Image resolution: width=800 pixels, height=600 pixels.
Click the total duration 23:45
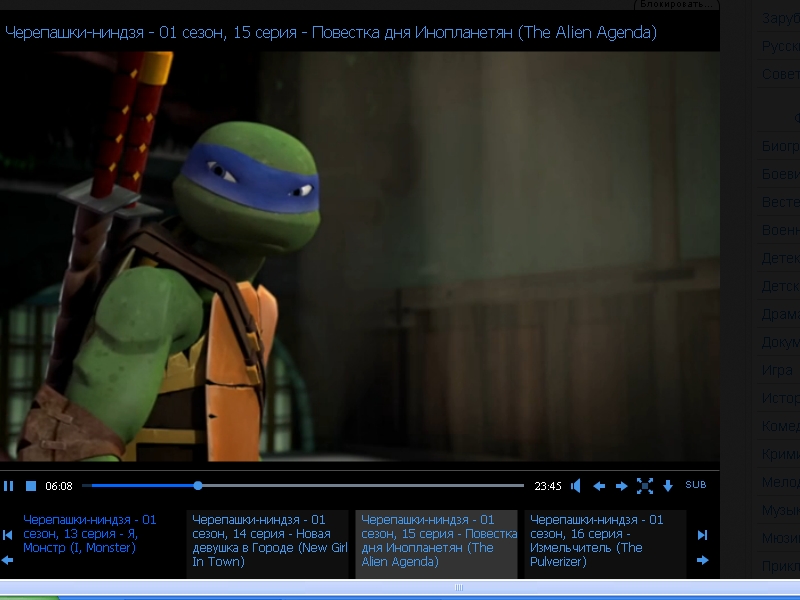548,486
